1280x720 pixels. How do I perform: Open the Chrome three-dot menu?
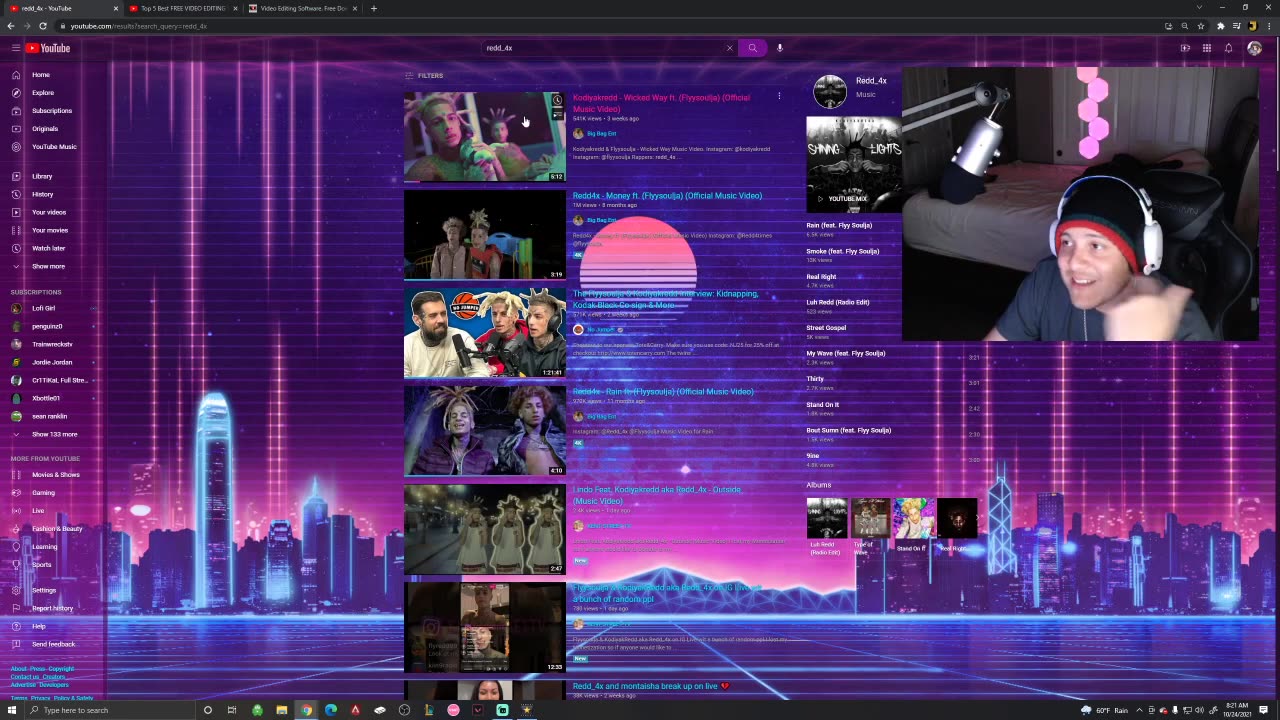[1269, 26]
